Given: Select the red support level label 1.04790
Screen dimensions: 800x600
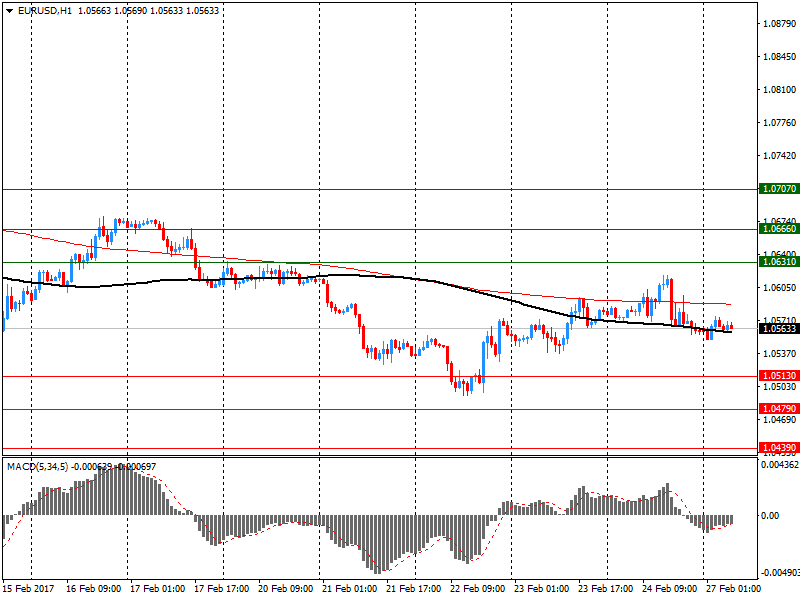Looking at the screenshot, I should click(x=779, y=409).
